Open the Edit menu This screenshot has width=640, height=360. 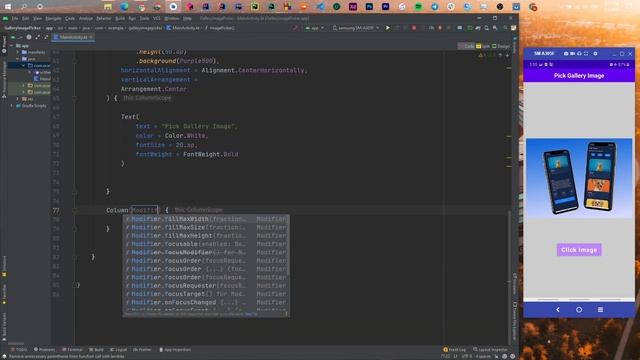25,18
